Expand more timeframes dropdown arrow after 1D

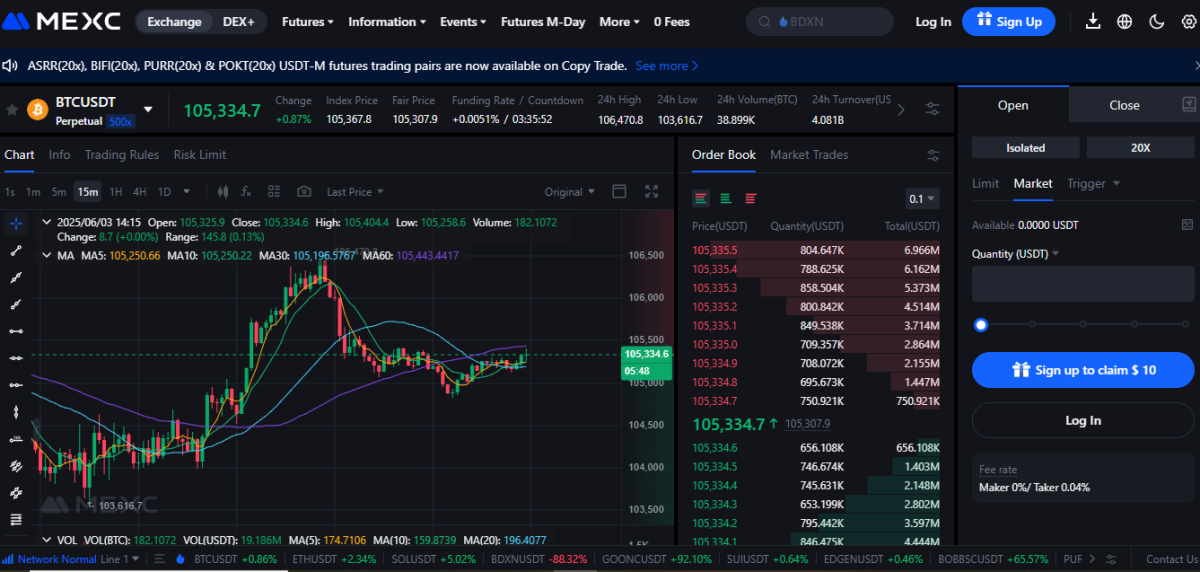(188, 191)
